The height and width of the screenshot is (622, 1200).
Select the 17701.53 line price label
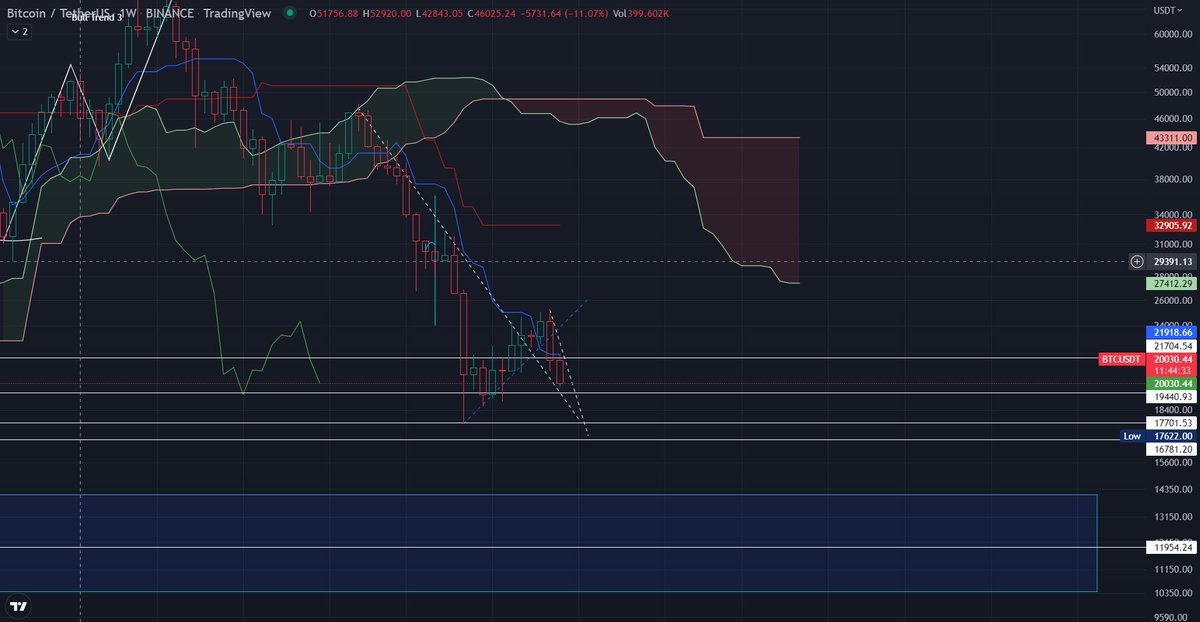click(1173, 423)
